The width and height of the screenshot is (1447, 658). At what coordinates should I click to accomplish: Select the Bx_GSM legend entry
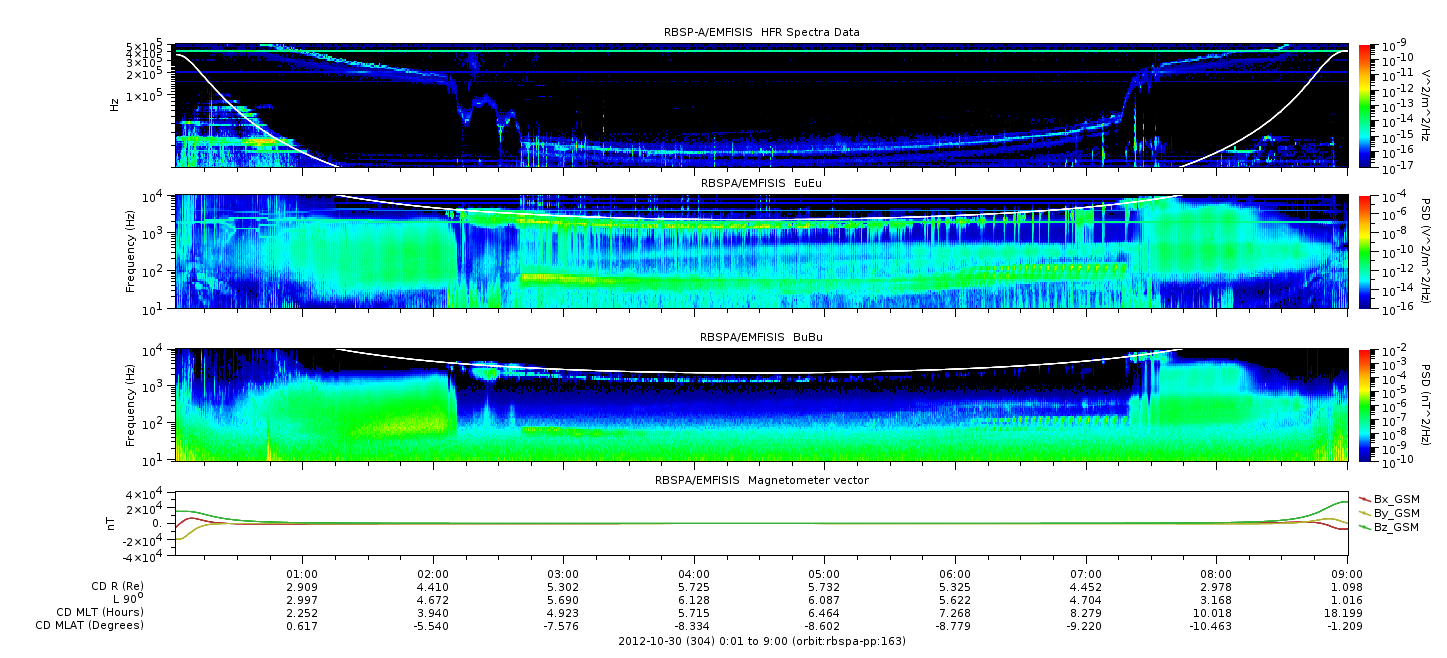click(x=1394, y=498)
